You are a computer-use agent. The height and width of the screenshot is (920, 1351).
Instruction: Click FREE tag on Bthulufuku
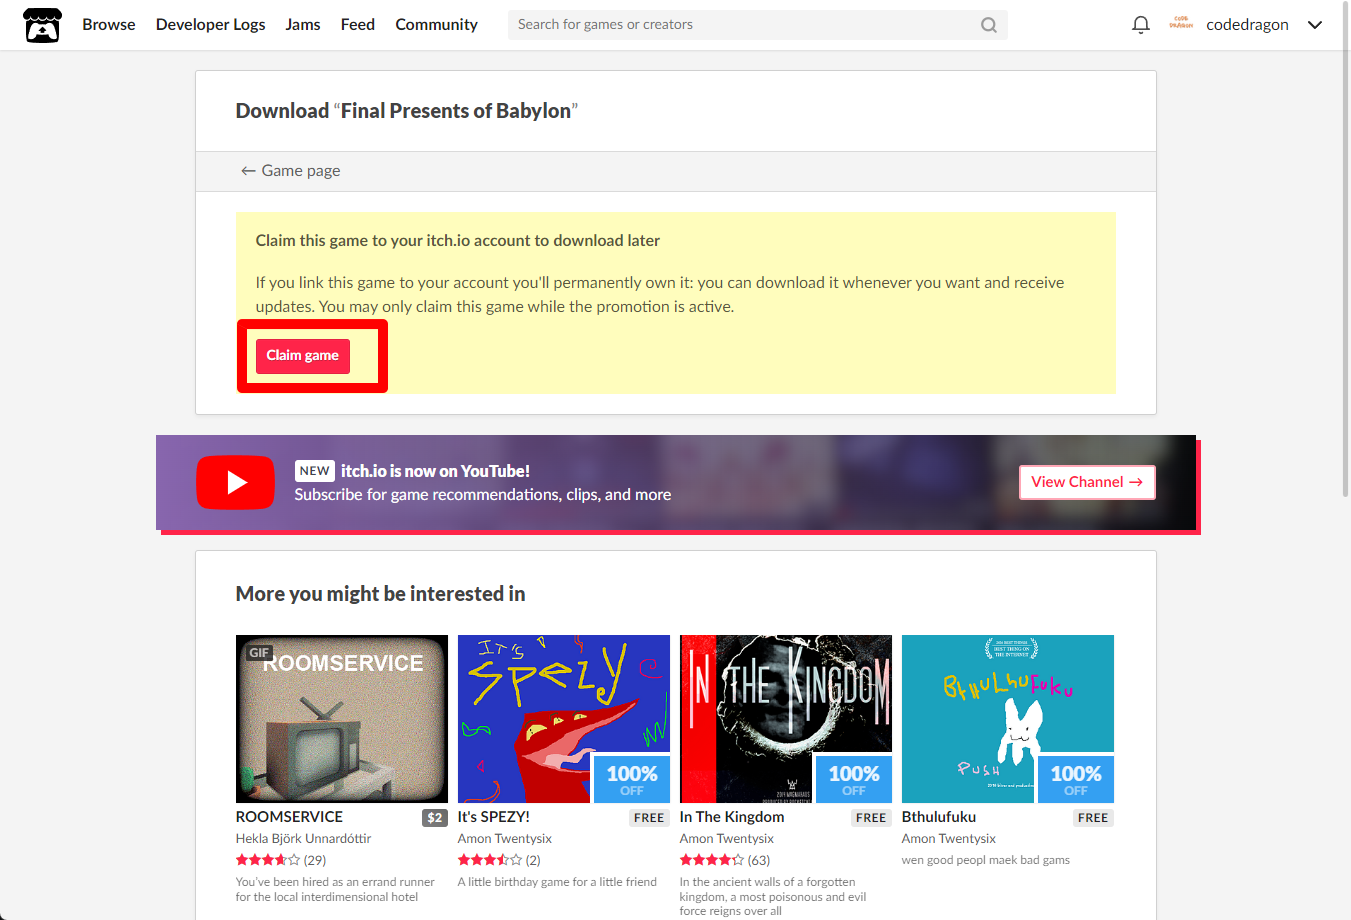point(1093,818)
